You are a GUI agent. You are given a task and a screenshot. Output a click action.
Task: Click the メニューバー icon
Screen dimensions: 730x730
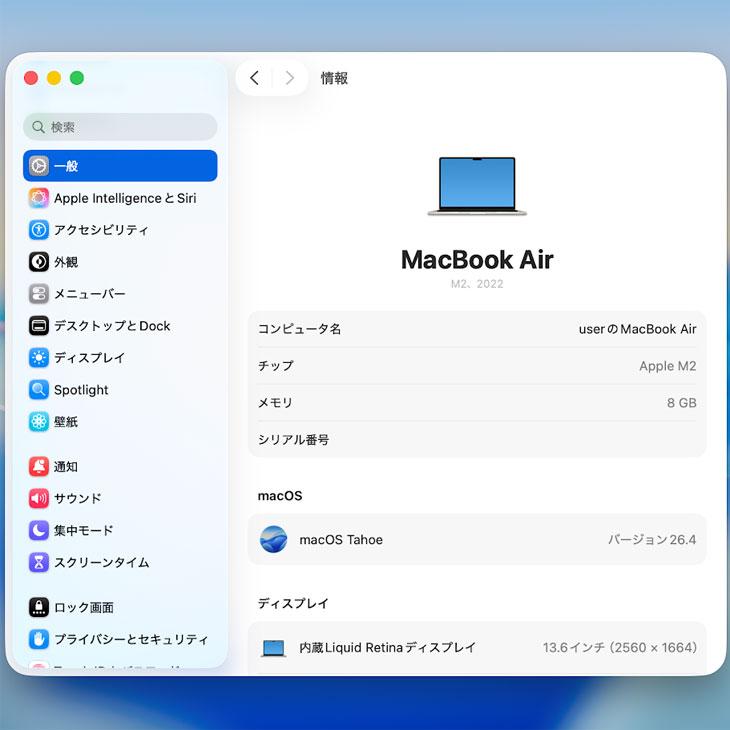(x=39, y=294)
